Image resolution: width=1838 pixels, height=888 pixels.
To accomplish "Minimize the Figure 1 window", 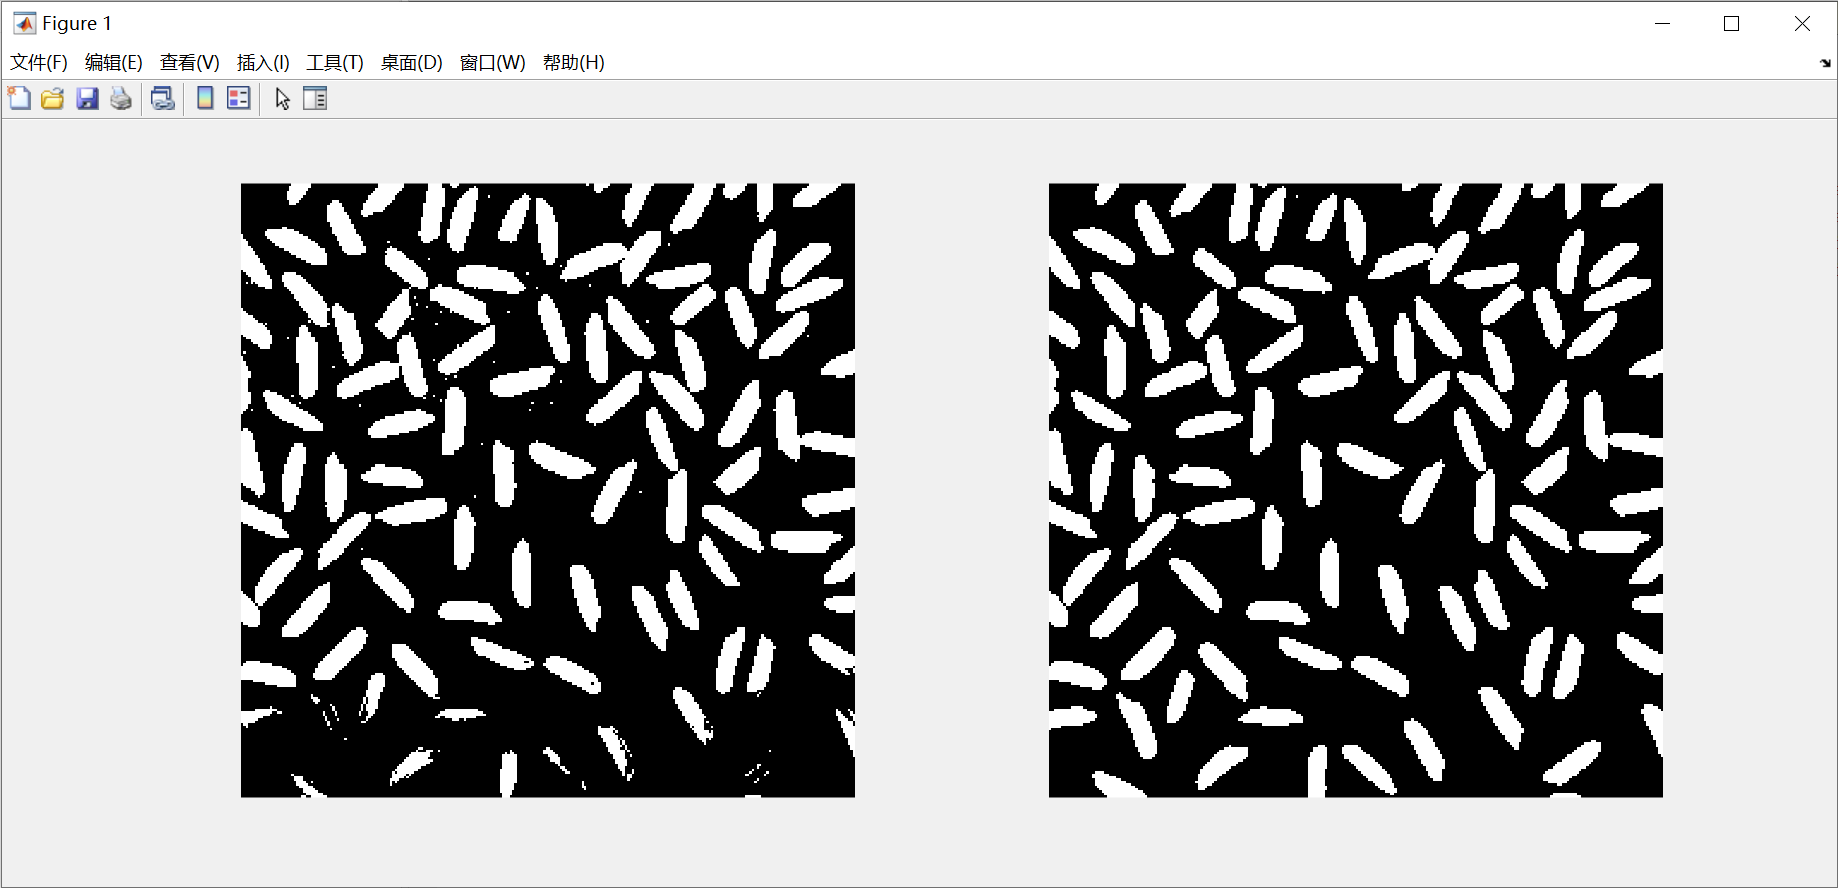I will (1663, 23).
